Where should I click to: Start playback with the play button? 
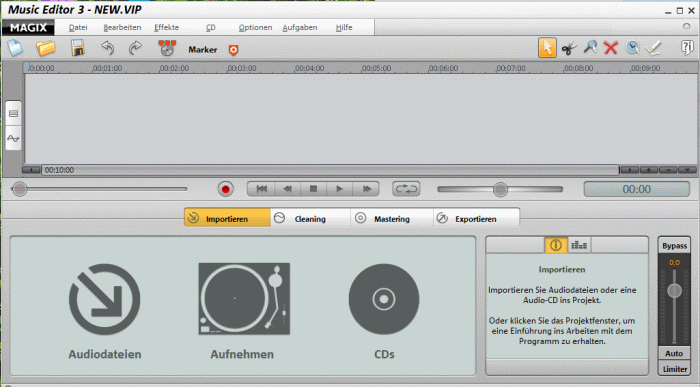tap(339, 189)
